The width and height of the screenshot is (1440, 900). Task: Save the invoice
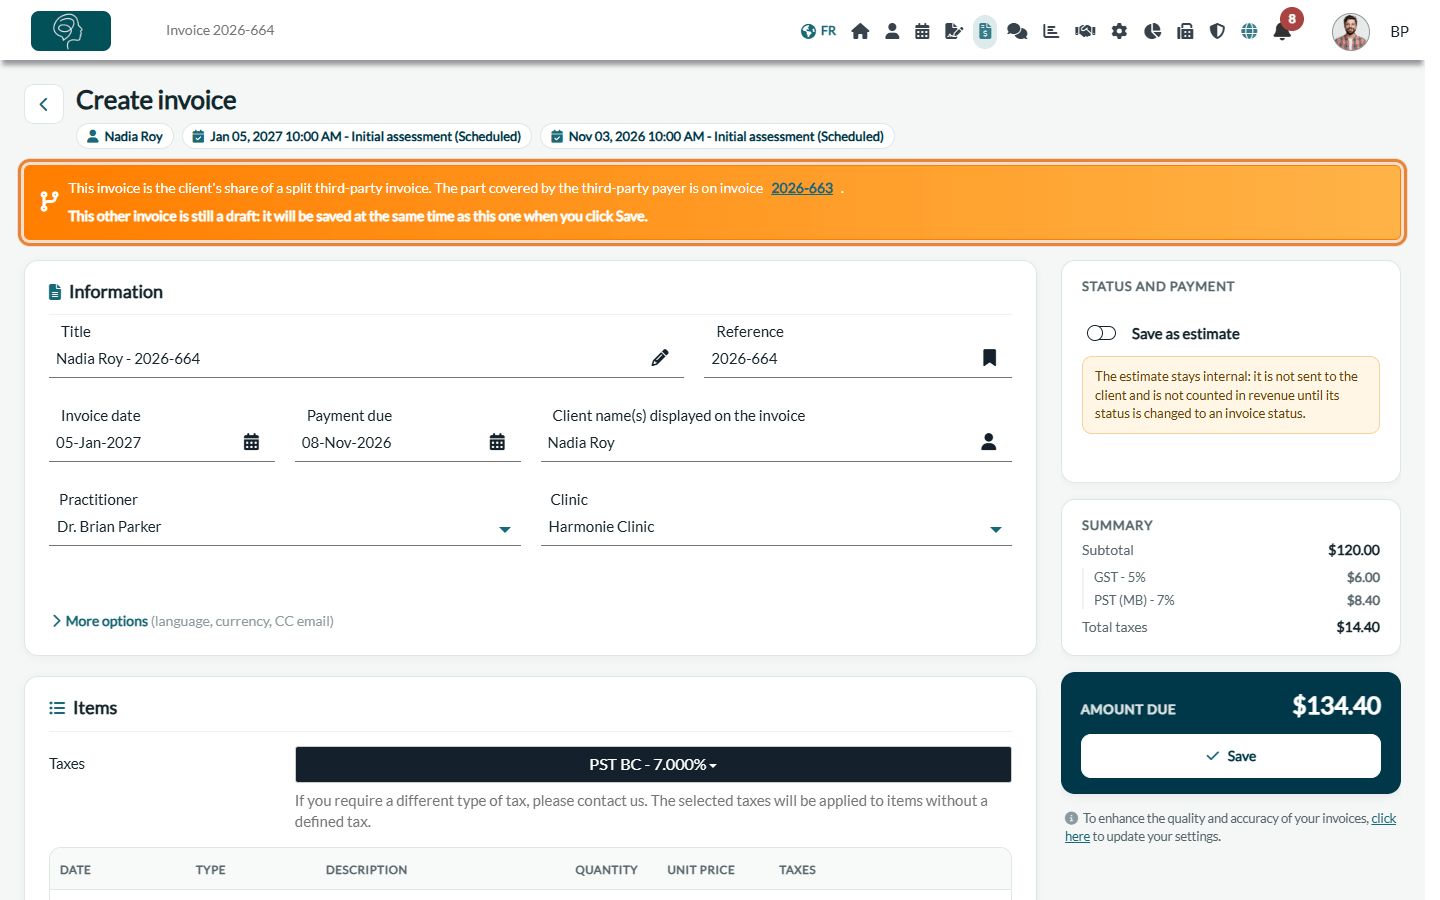pyautogui.click(x=1231, y=756)
